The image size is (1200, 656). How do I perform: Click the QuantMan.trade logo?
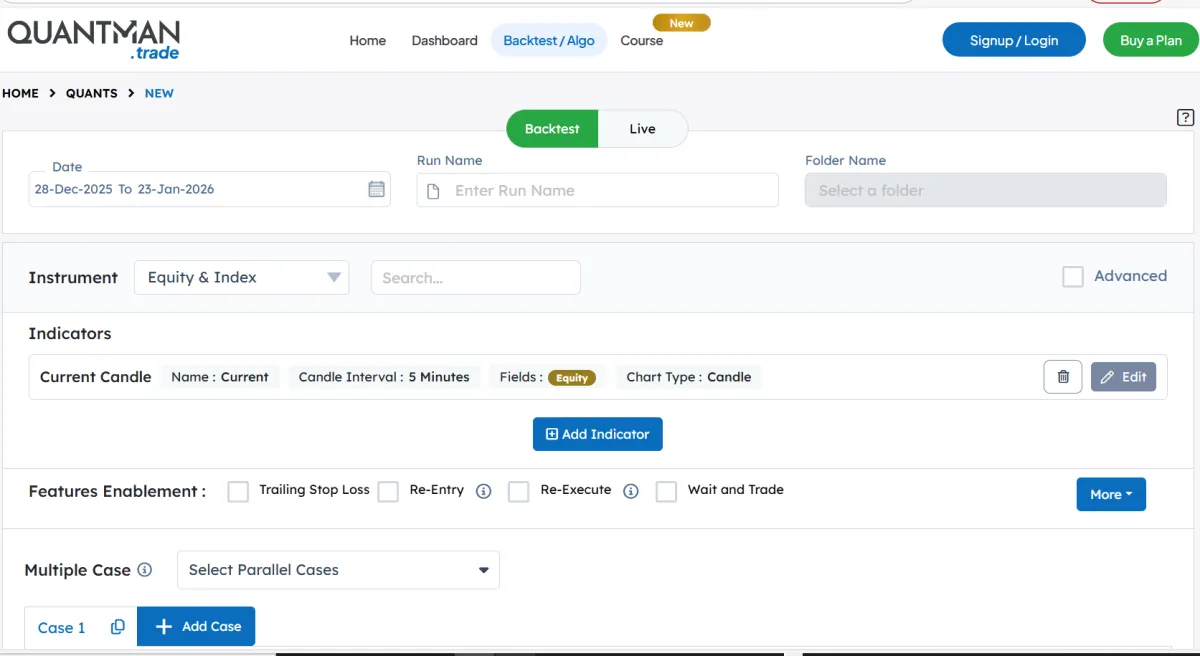[94, 39]
